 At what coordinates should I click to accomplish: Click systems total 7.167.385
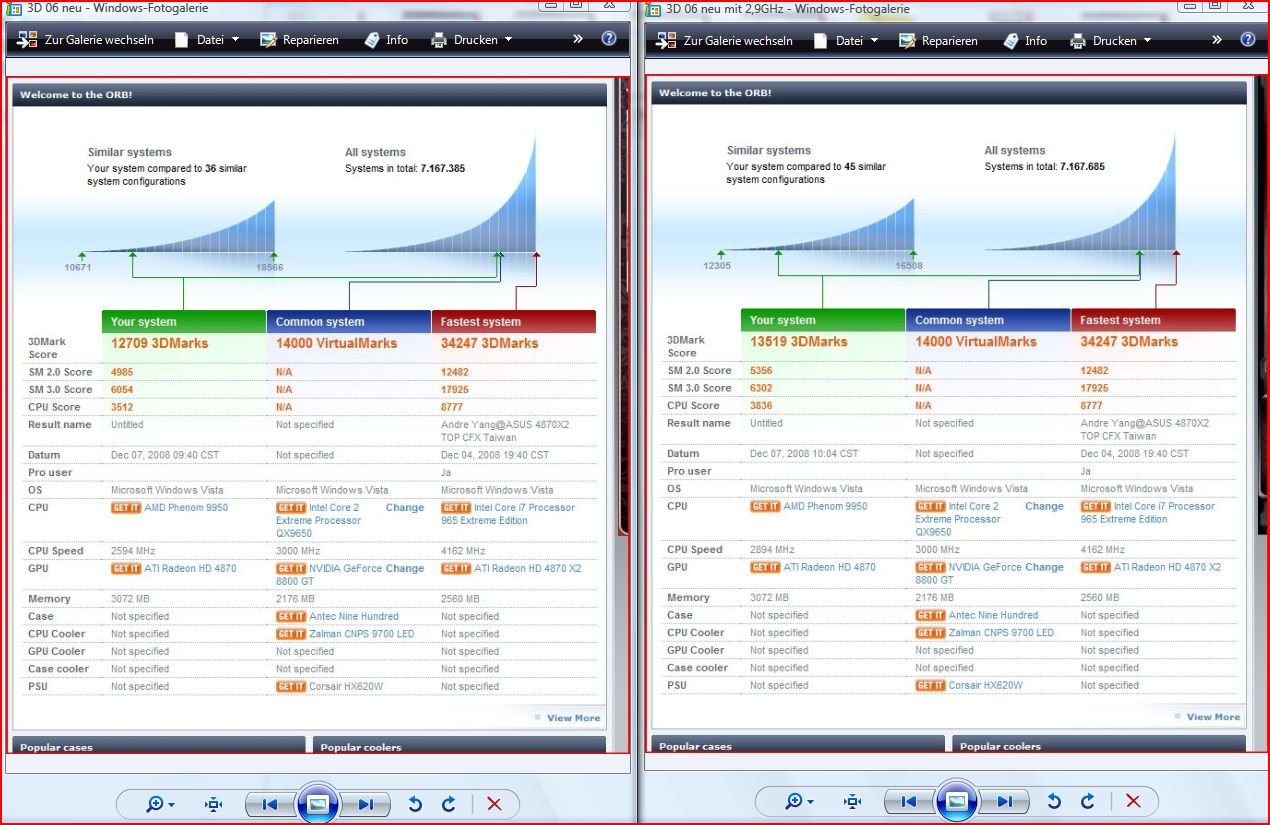(443, 168)
